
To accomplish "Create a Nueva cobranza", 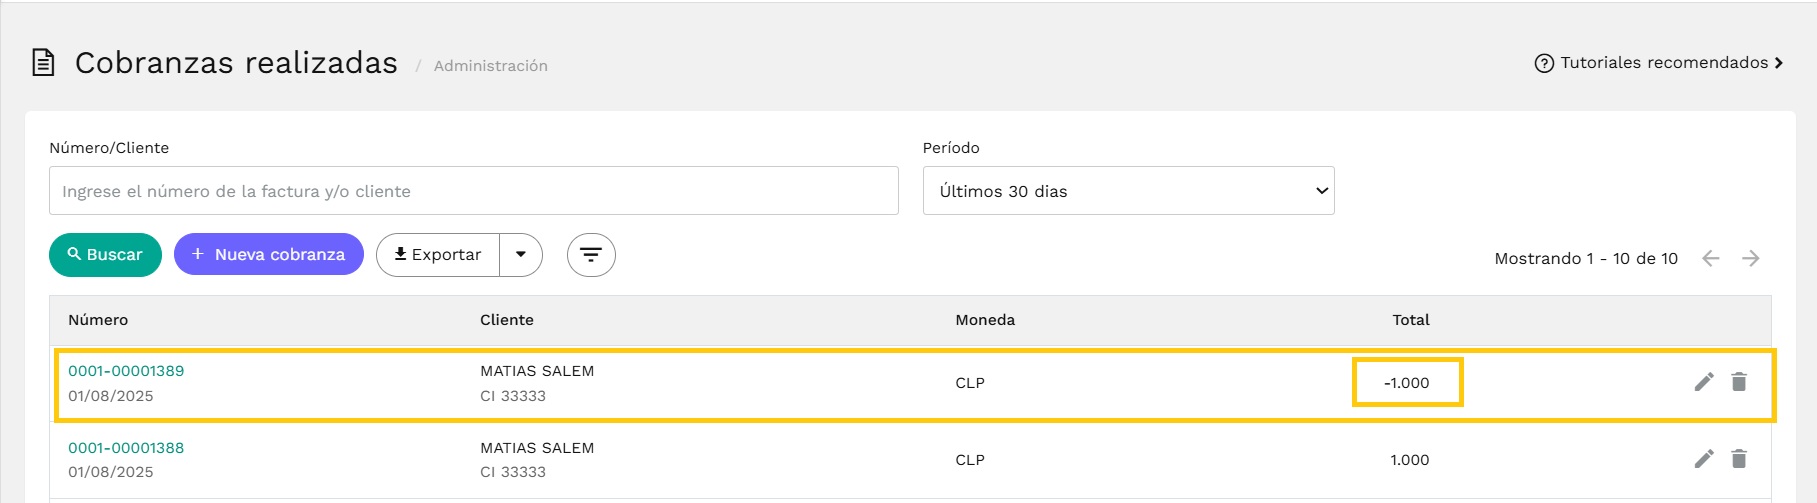I will [269, 255].
